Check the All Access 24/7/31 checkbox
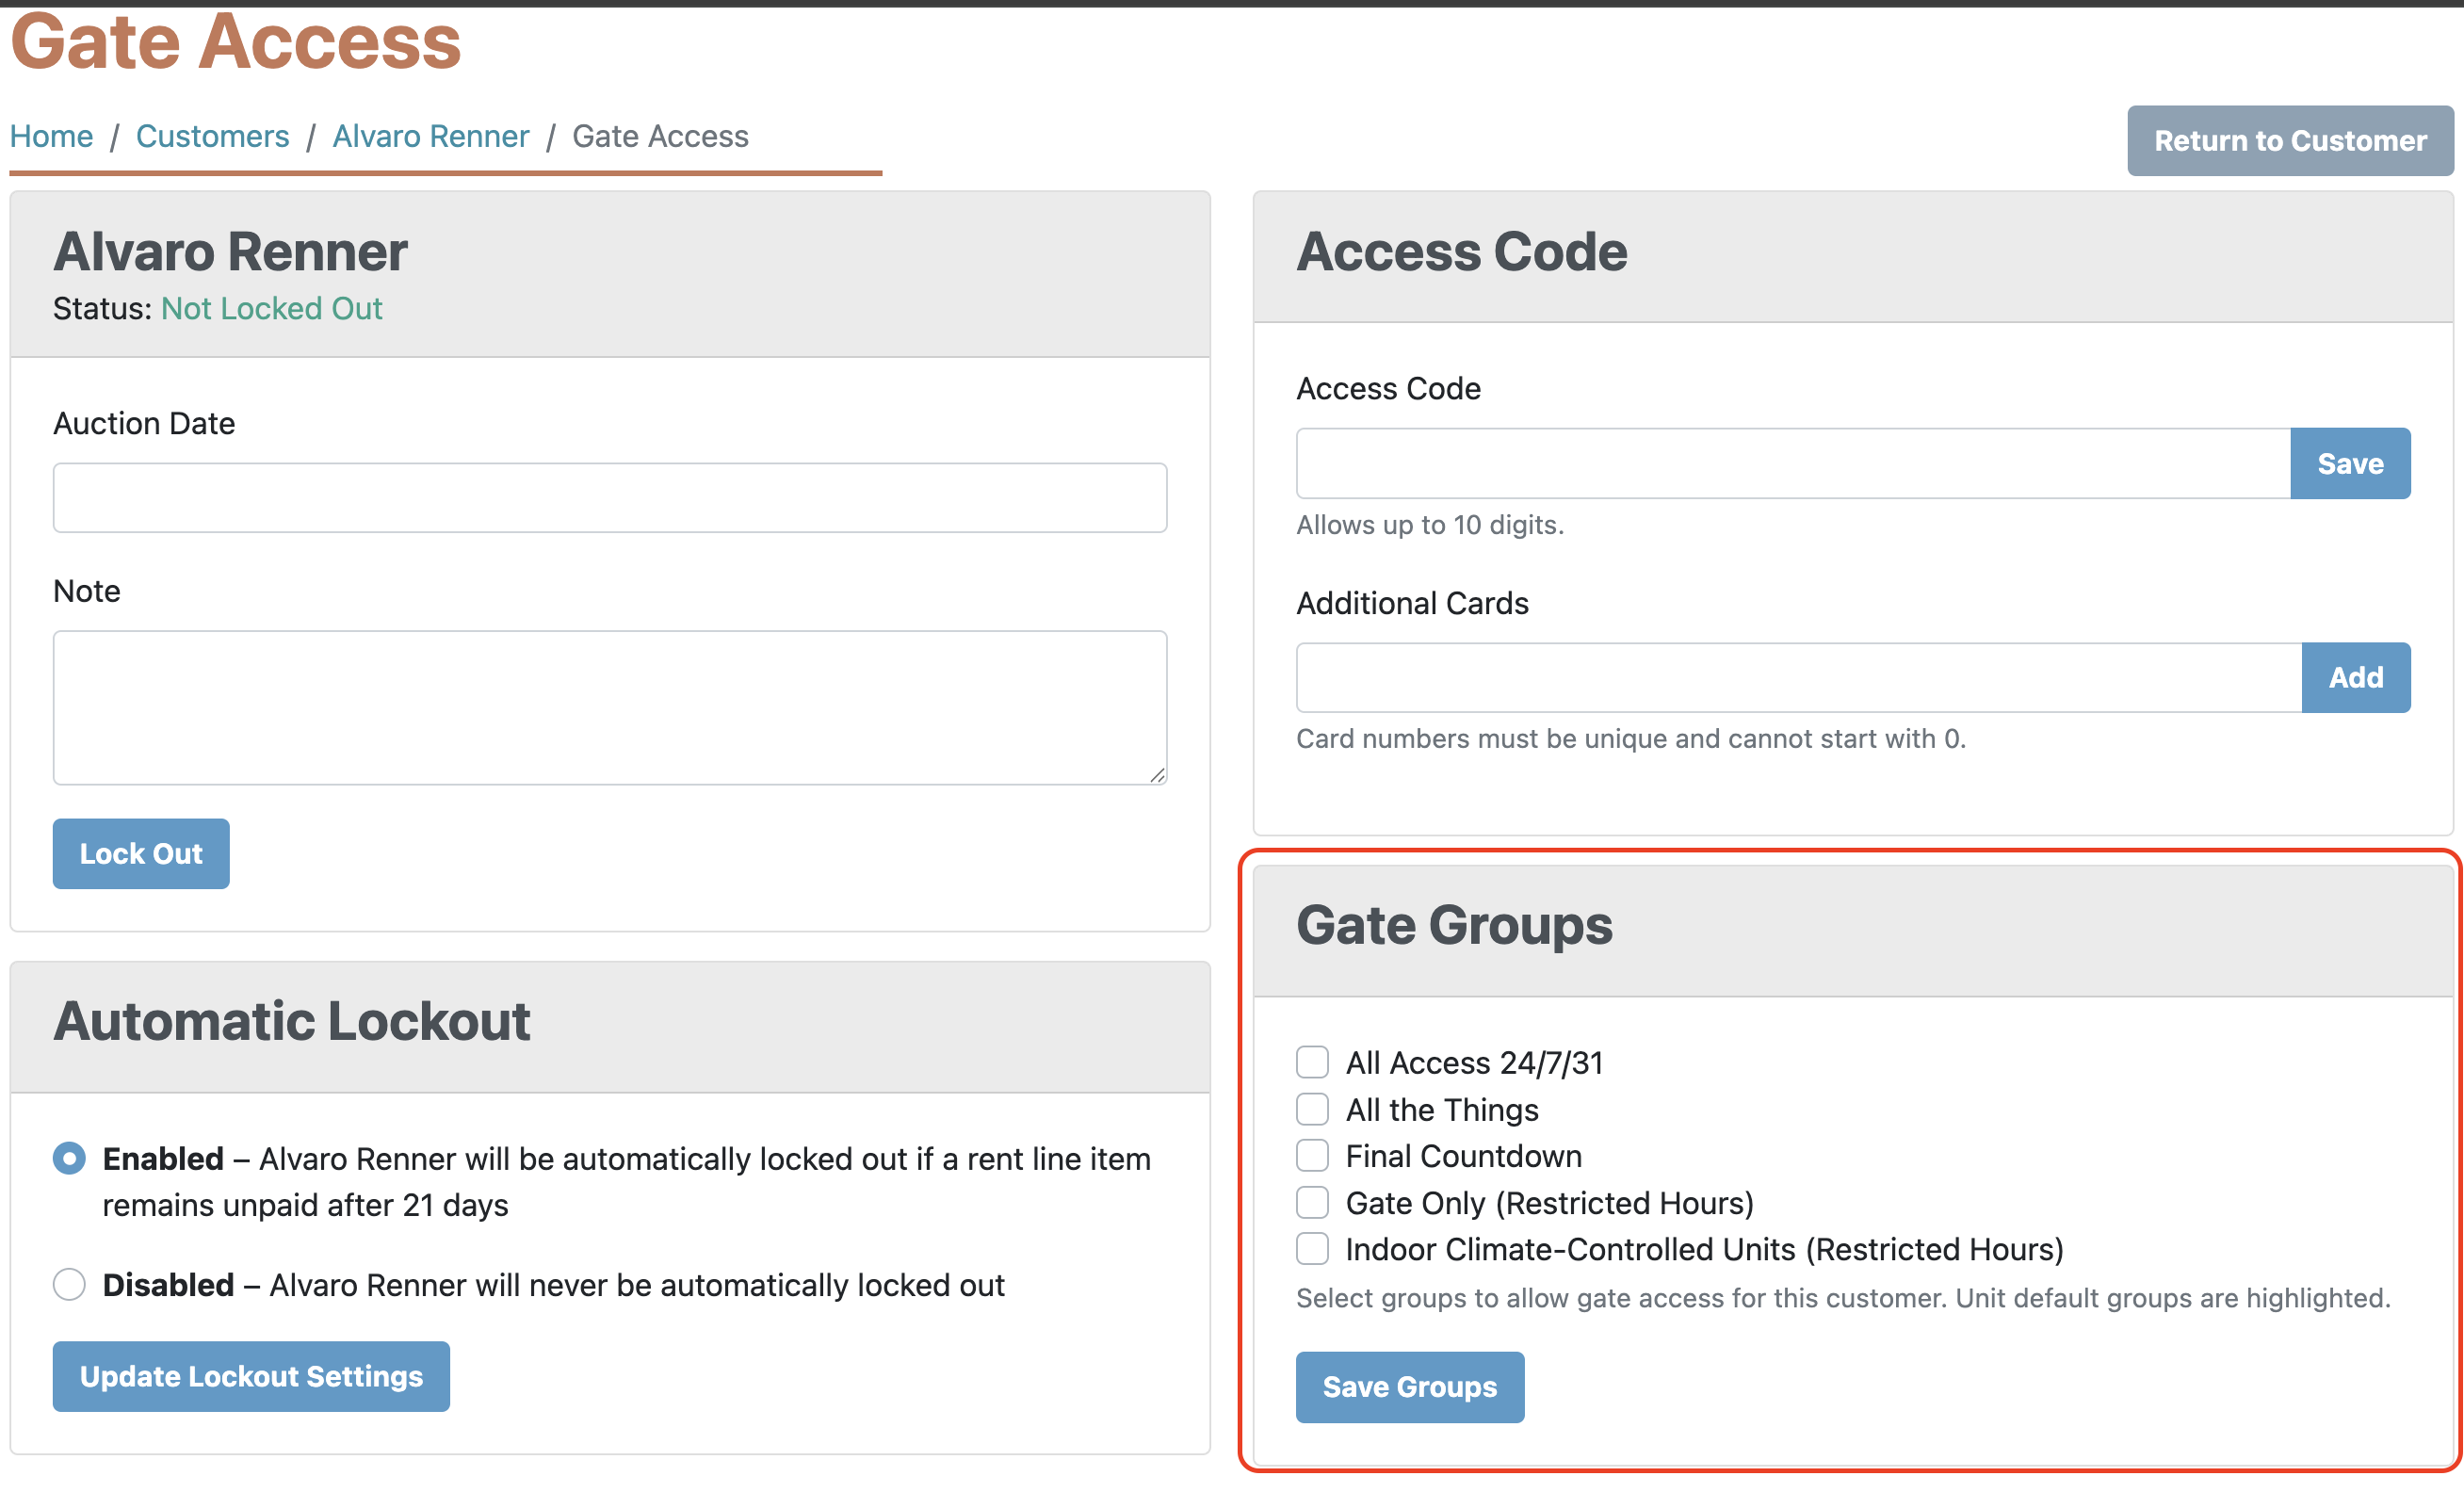 pos(1312,1062)
